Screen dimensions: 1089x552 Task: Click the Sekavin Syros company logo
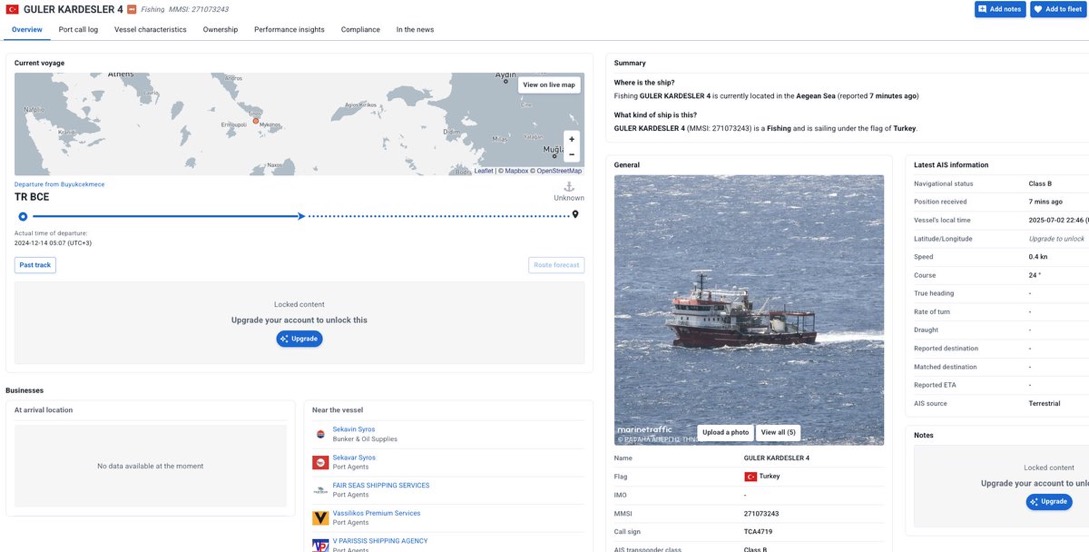pos(320,434)
